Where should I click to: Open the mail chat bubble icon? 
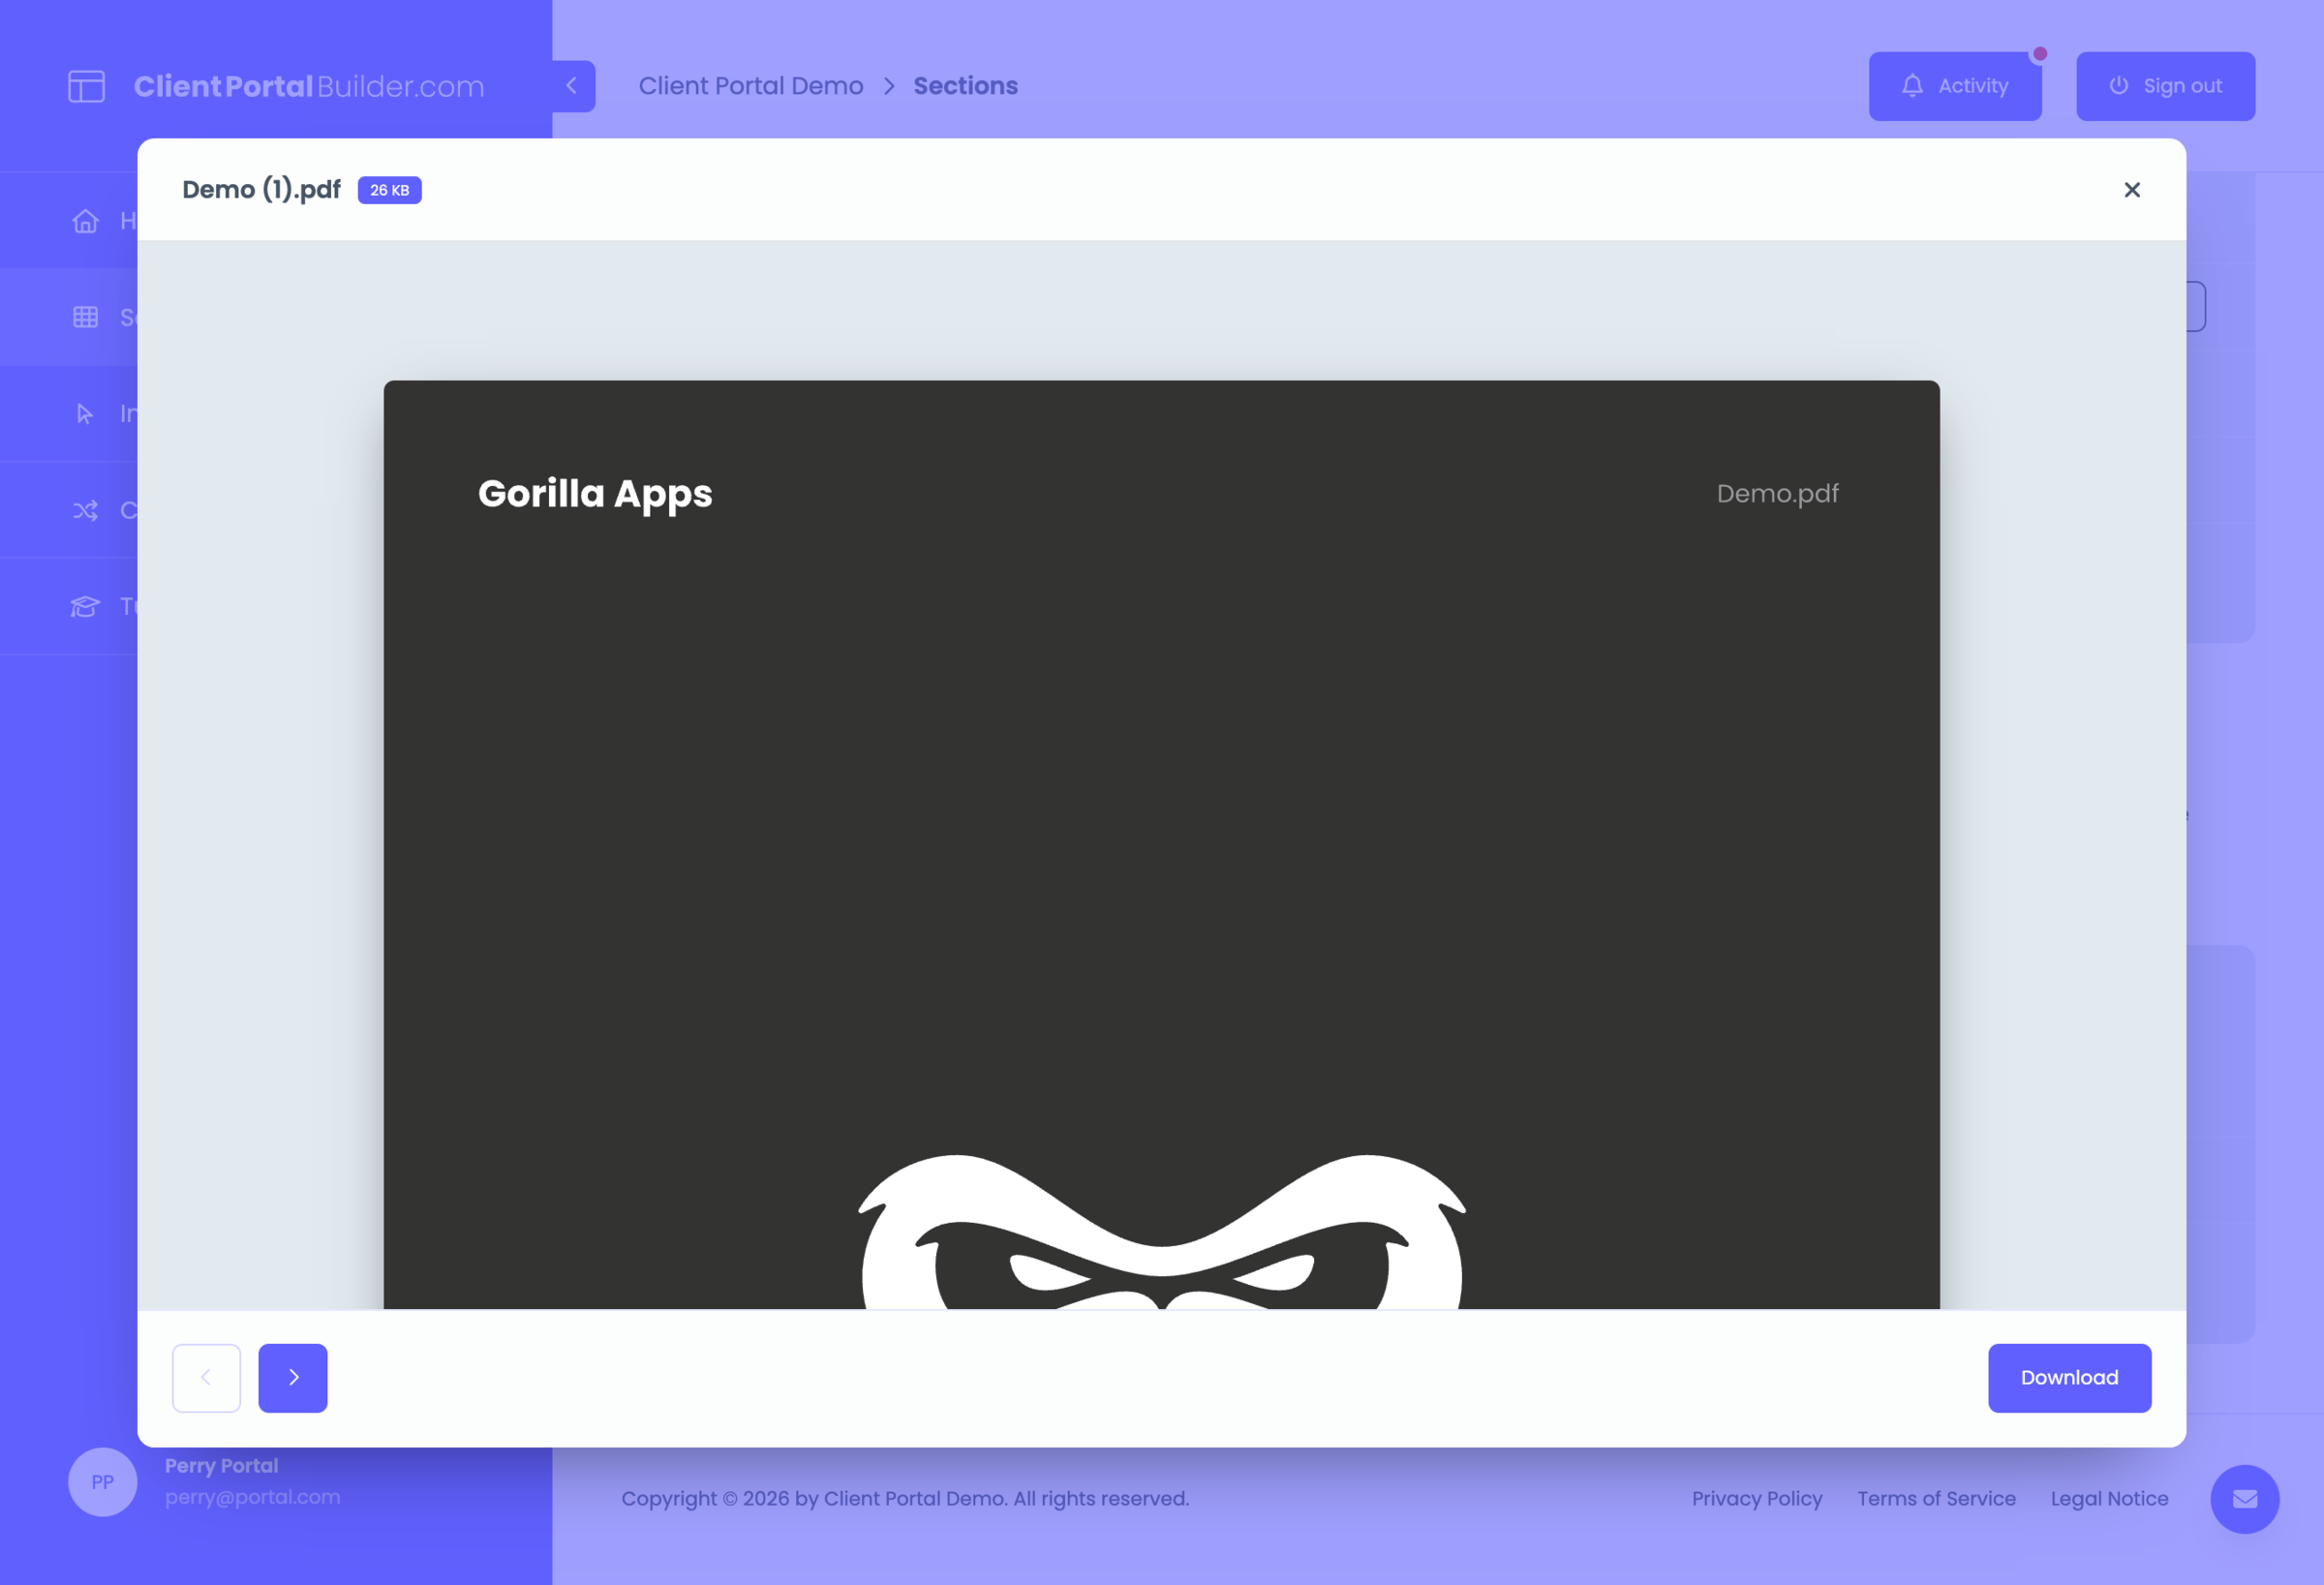pos(2244,1498)
